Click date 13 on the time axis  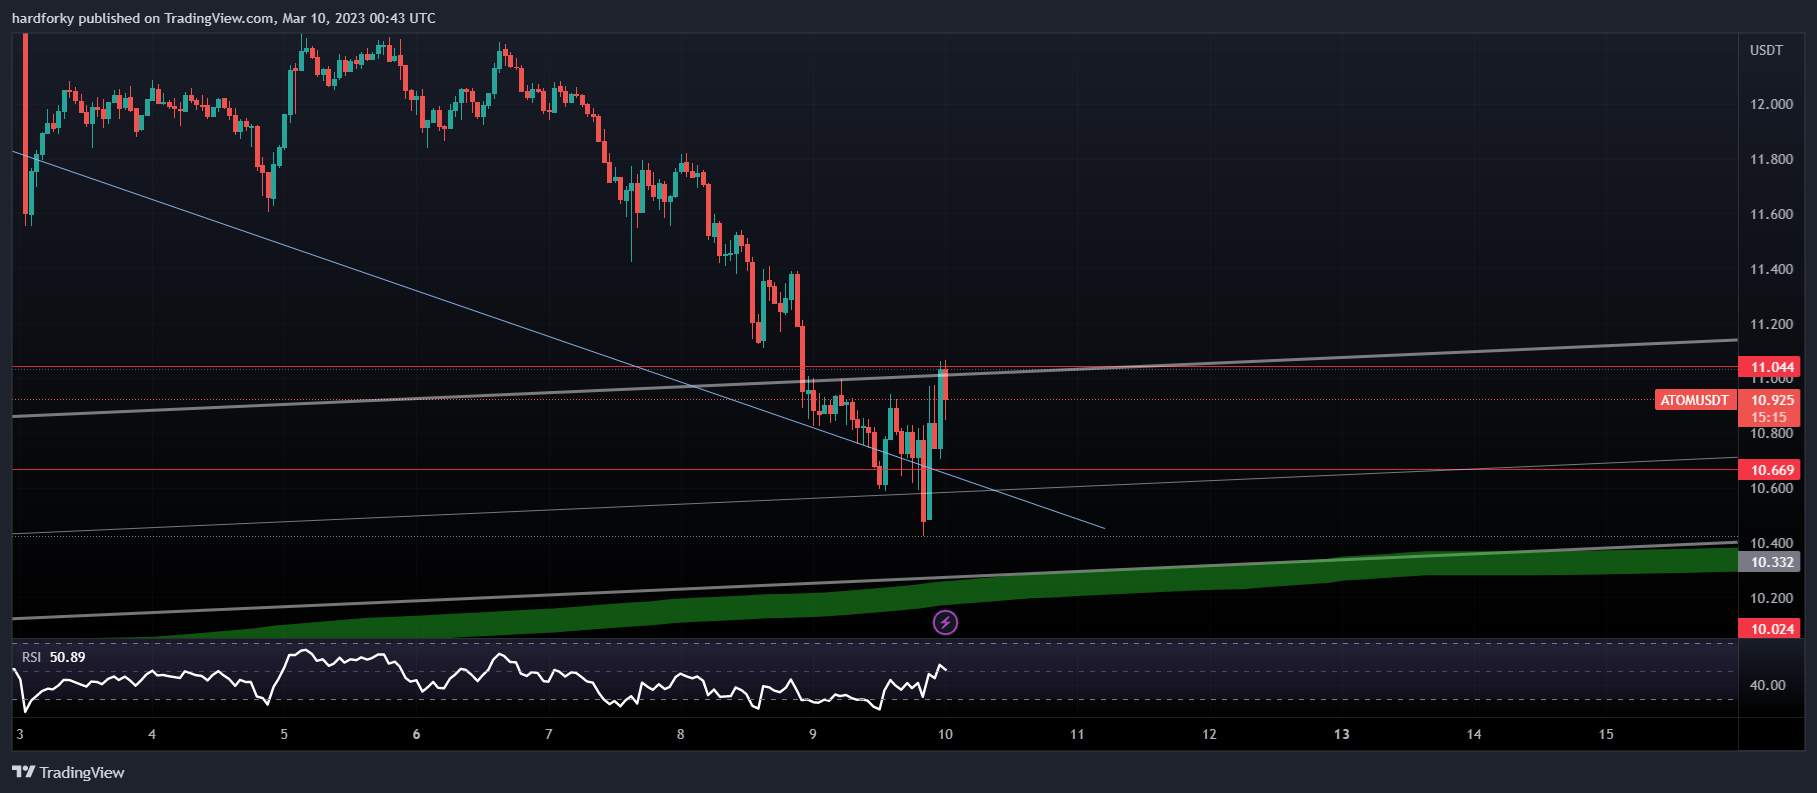click(x=1341, y=734)
